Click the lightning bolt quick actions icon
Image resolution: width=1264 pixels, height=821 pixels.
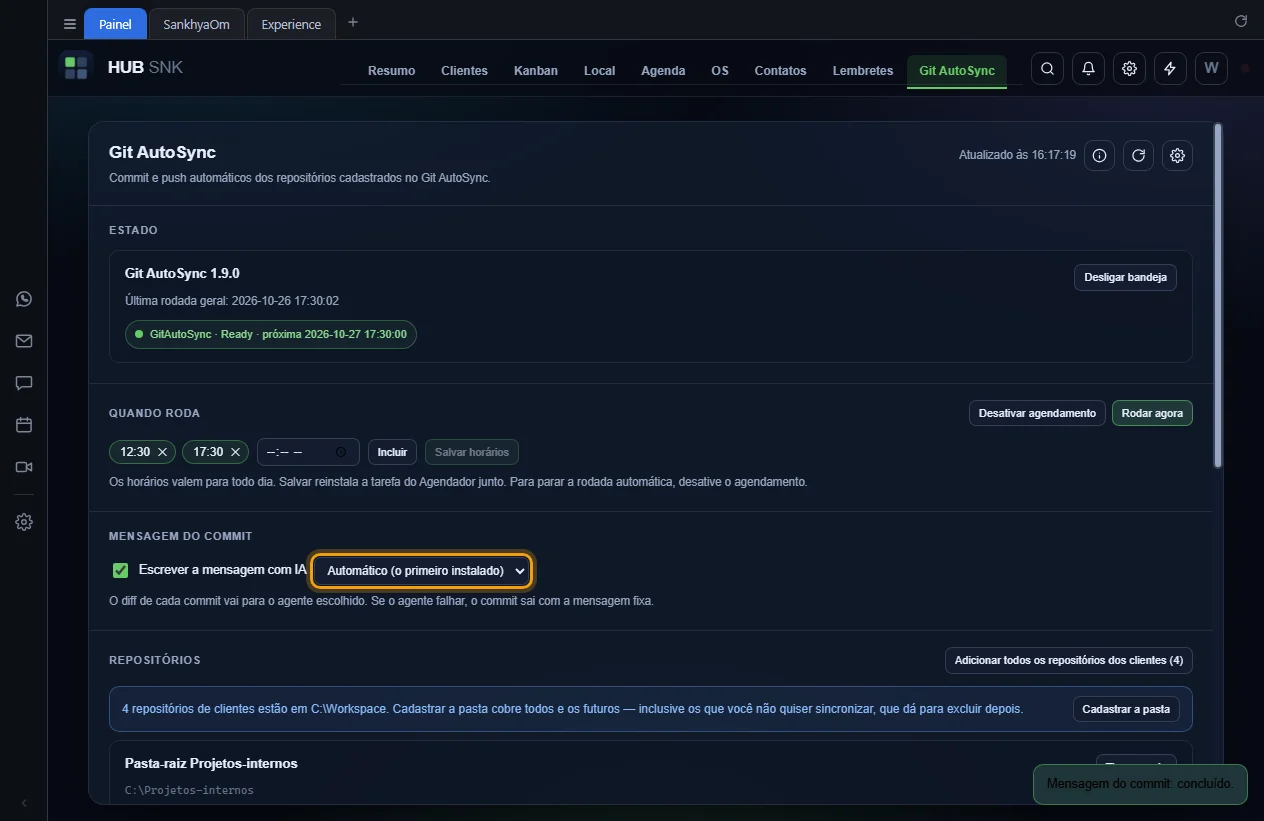tap(1170, 68)
